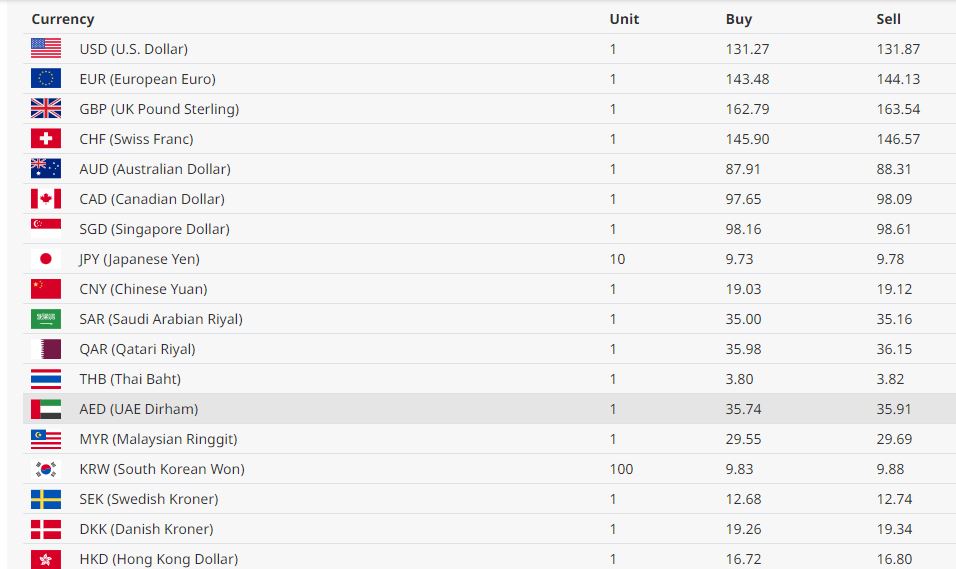Click the Danish flag icon
This screenshot has height=569, width=956.
coord(46,528)
